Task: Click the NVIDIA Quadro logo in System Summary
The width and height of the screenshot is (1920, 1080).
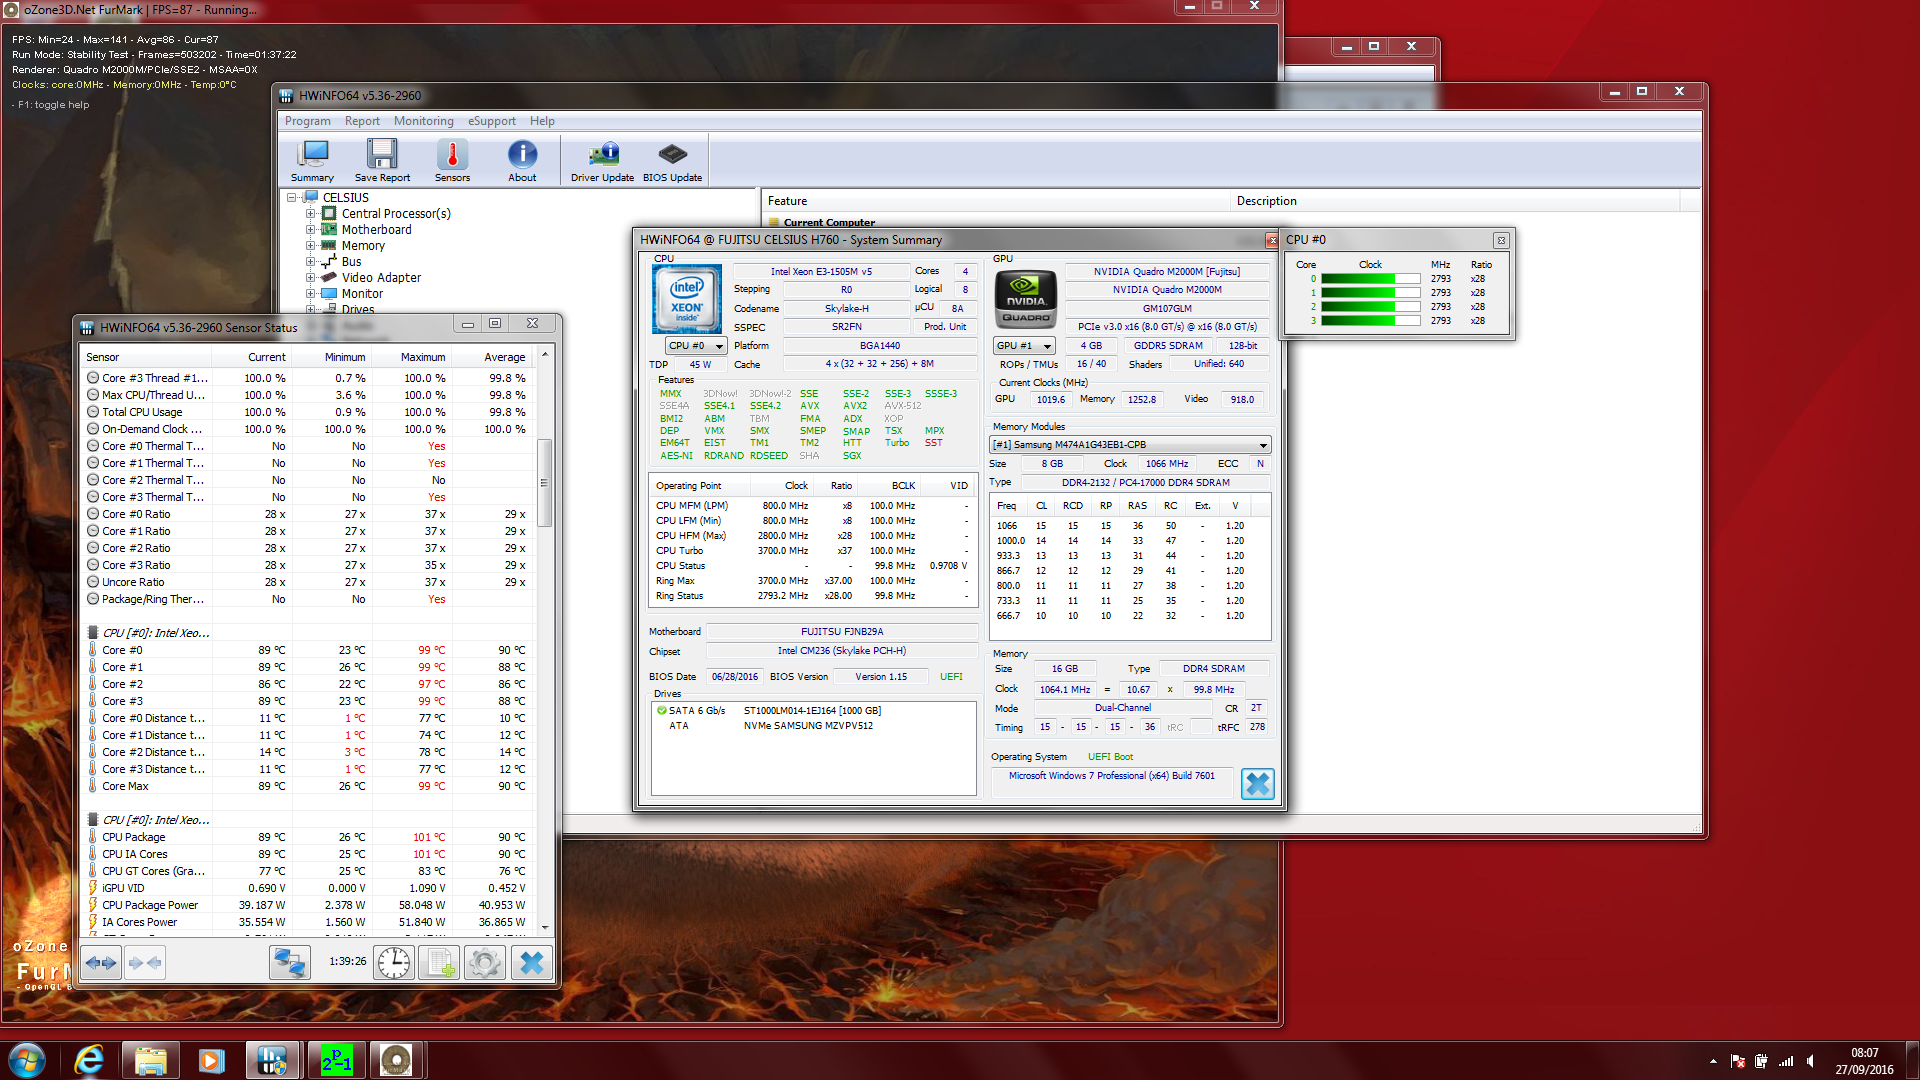Action: [1025, 299]
